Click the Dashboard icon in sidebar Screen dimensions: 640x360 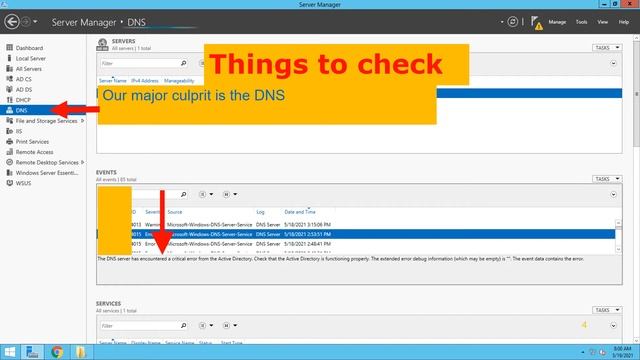(x=9, y=48)
